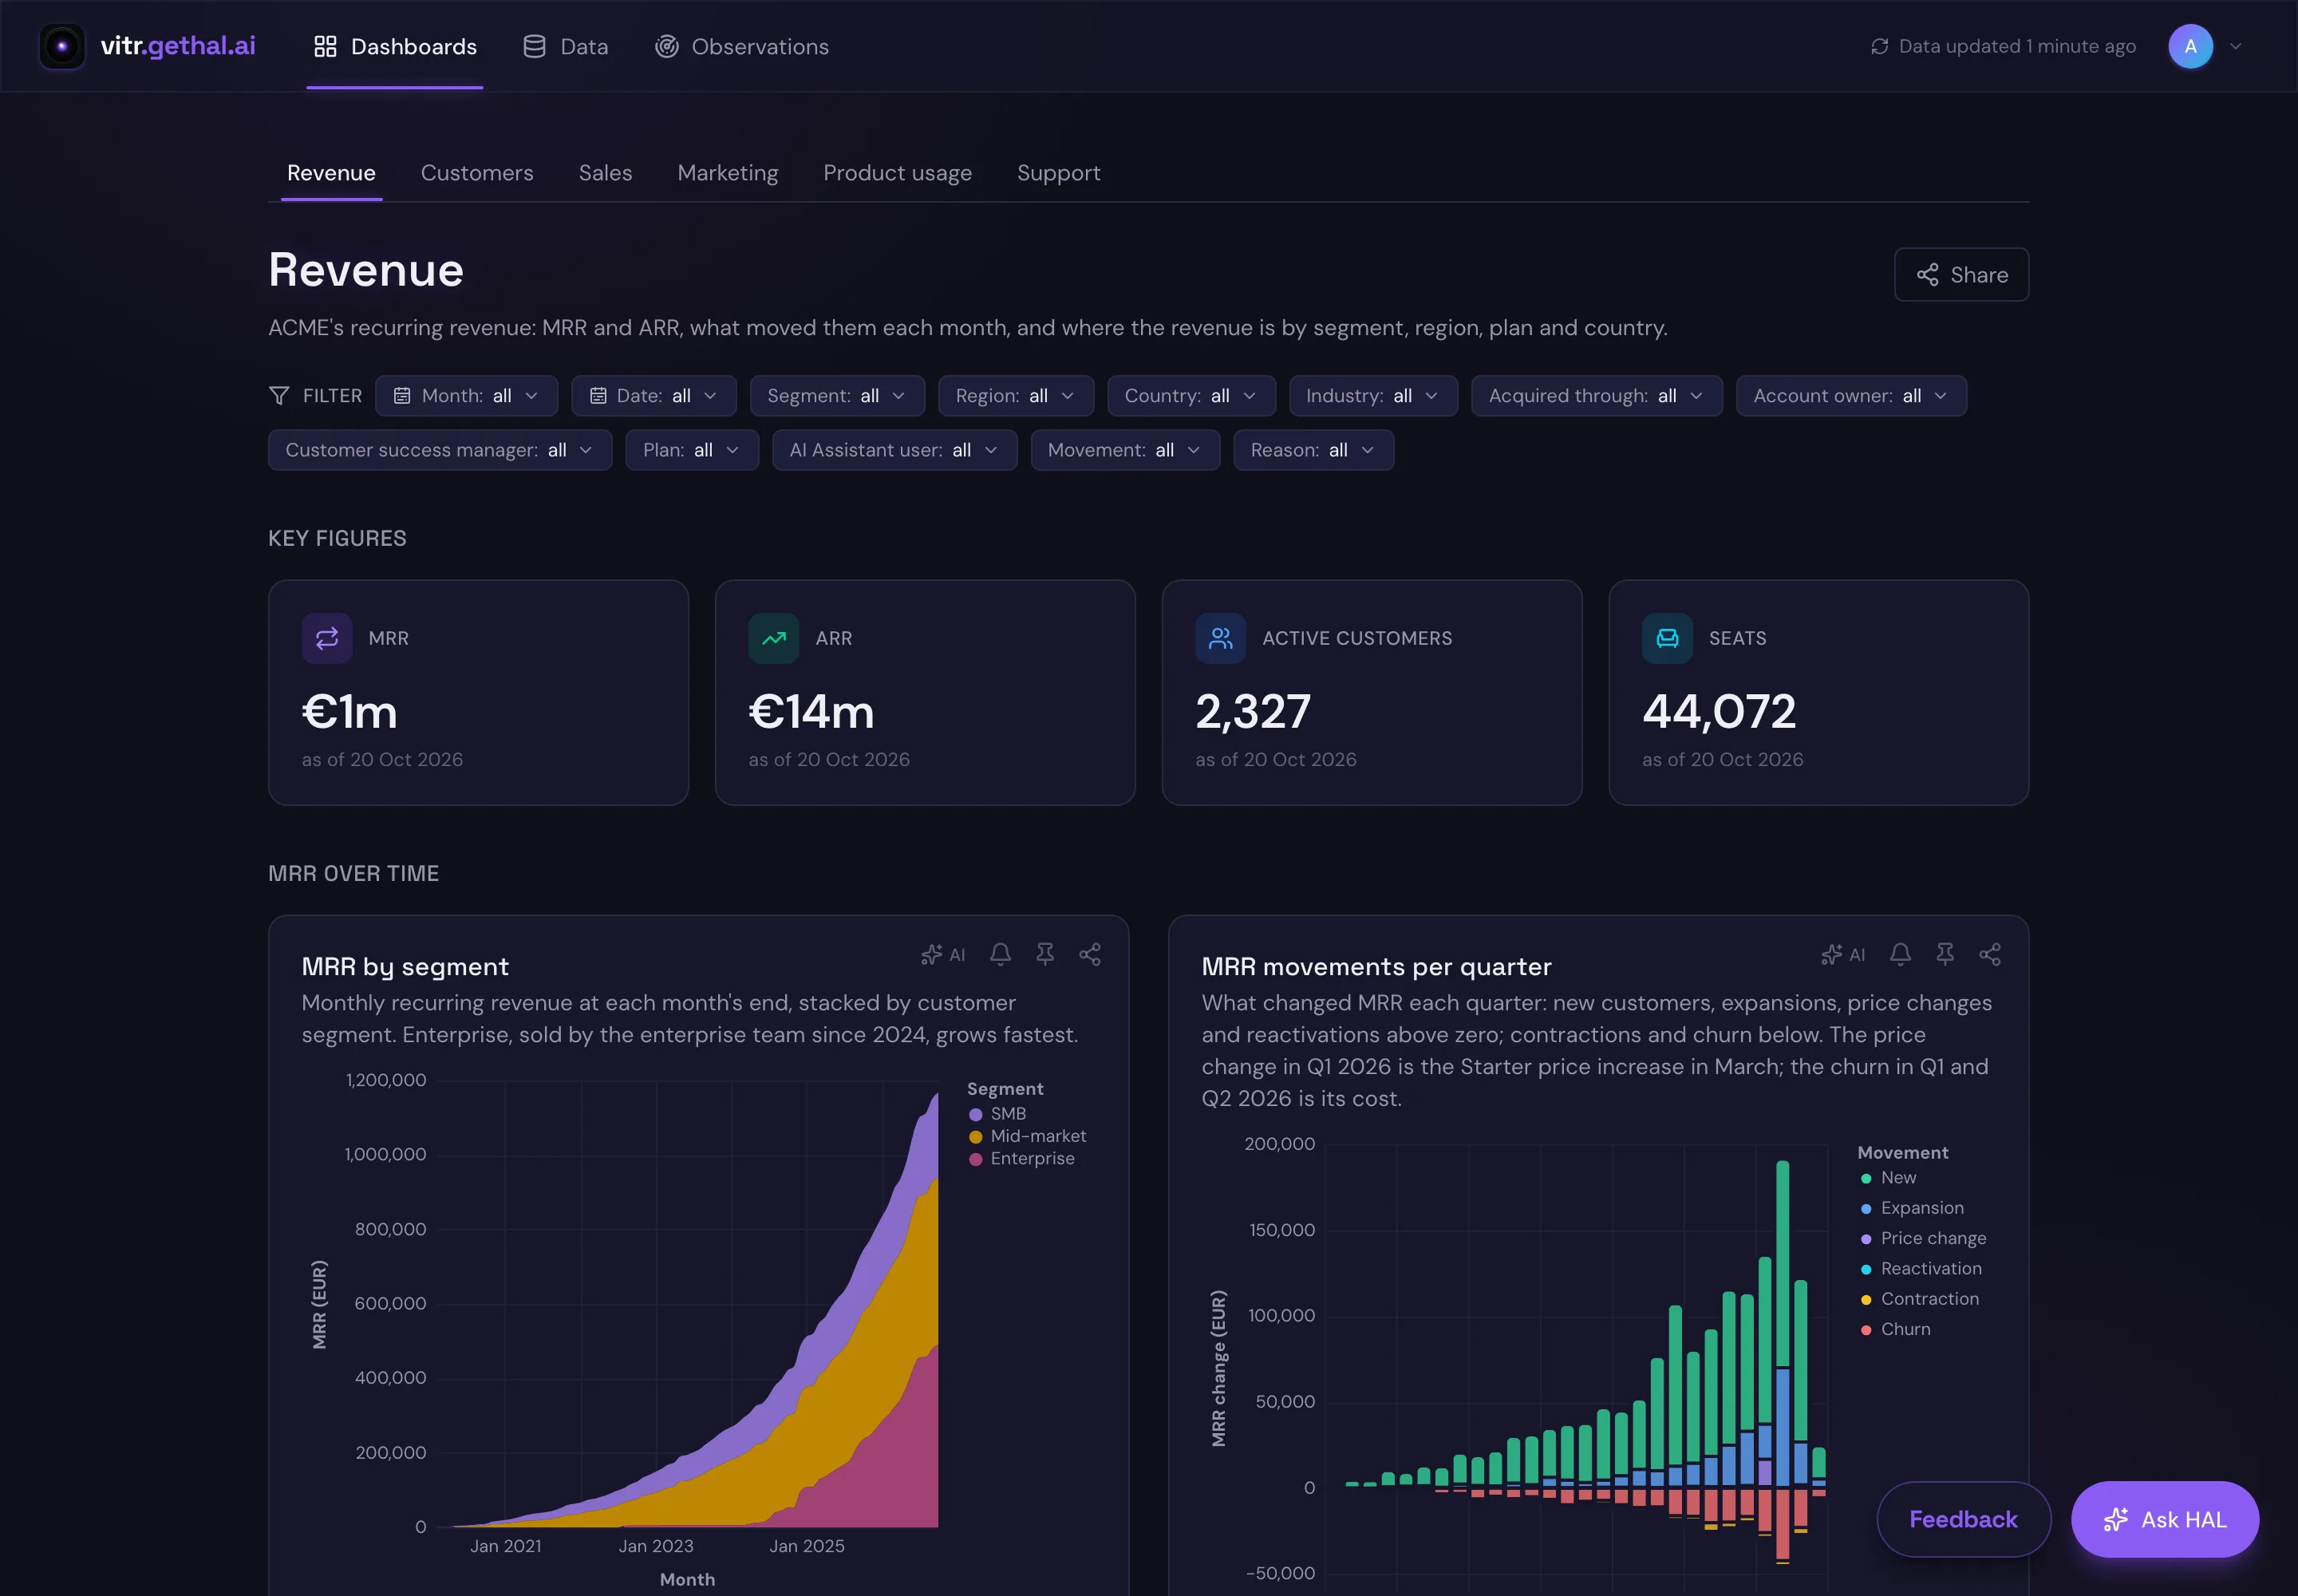Switch to the Customers tab
Screen dimensions: 2298x1596
[477, 173]
